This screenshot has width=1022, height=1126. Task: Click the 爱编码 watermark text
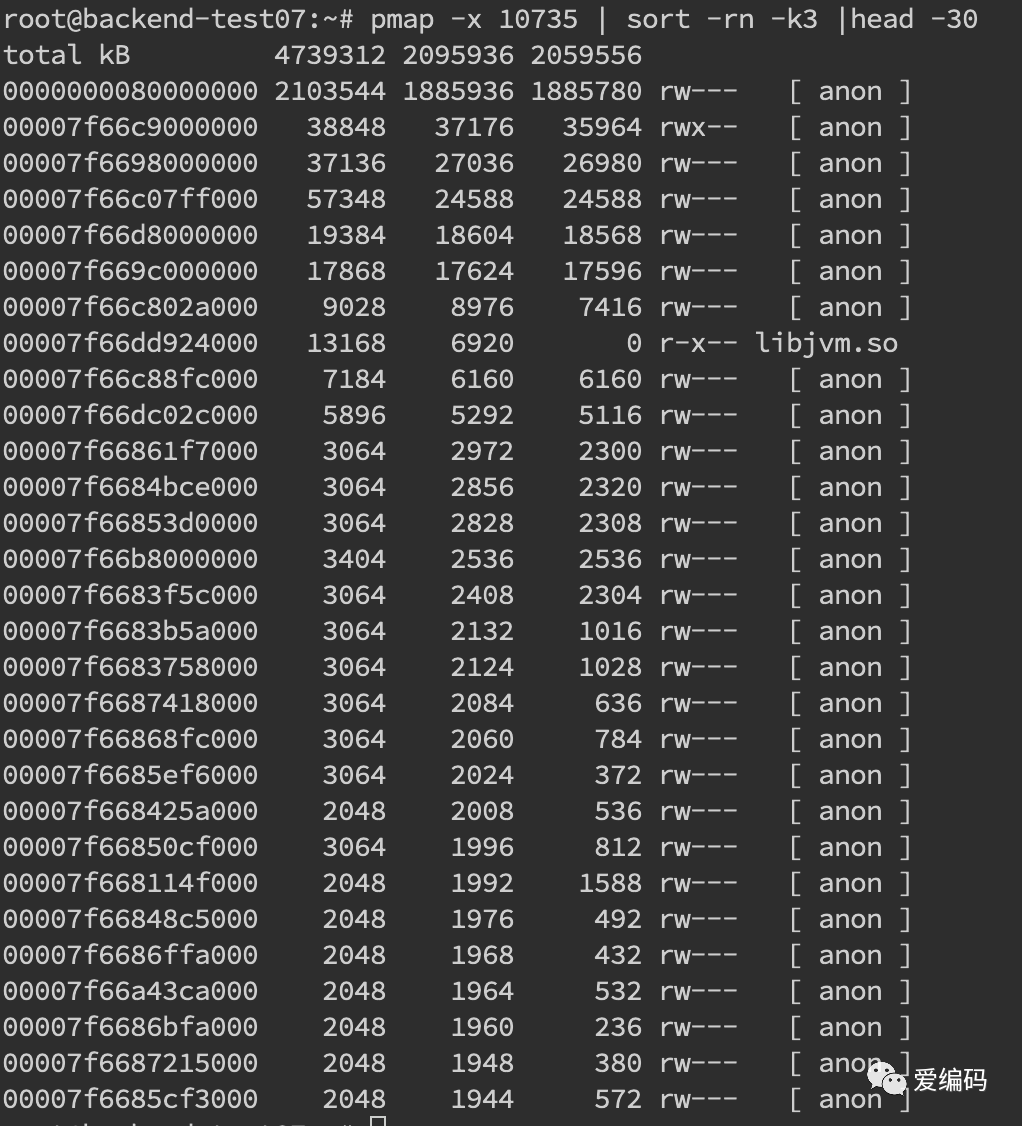950,1079
